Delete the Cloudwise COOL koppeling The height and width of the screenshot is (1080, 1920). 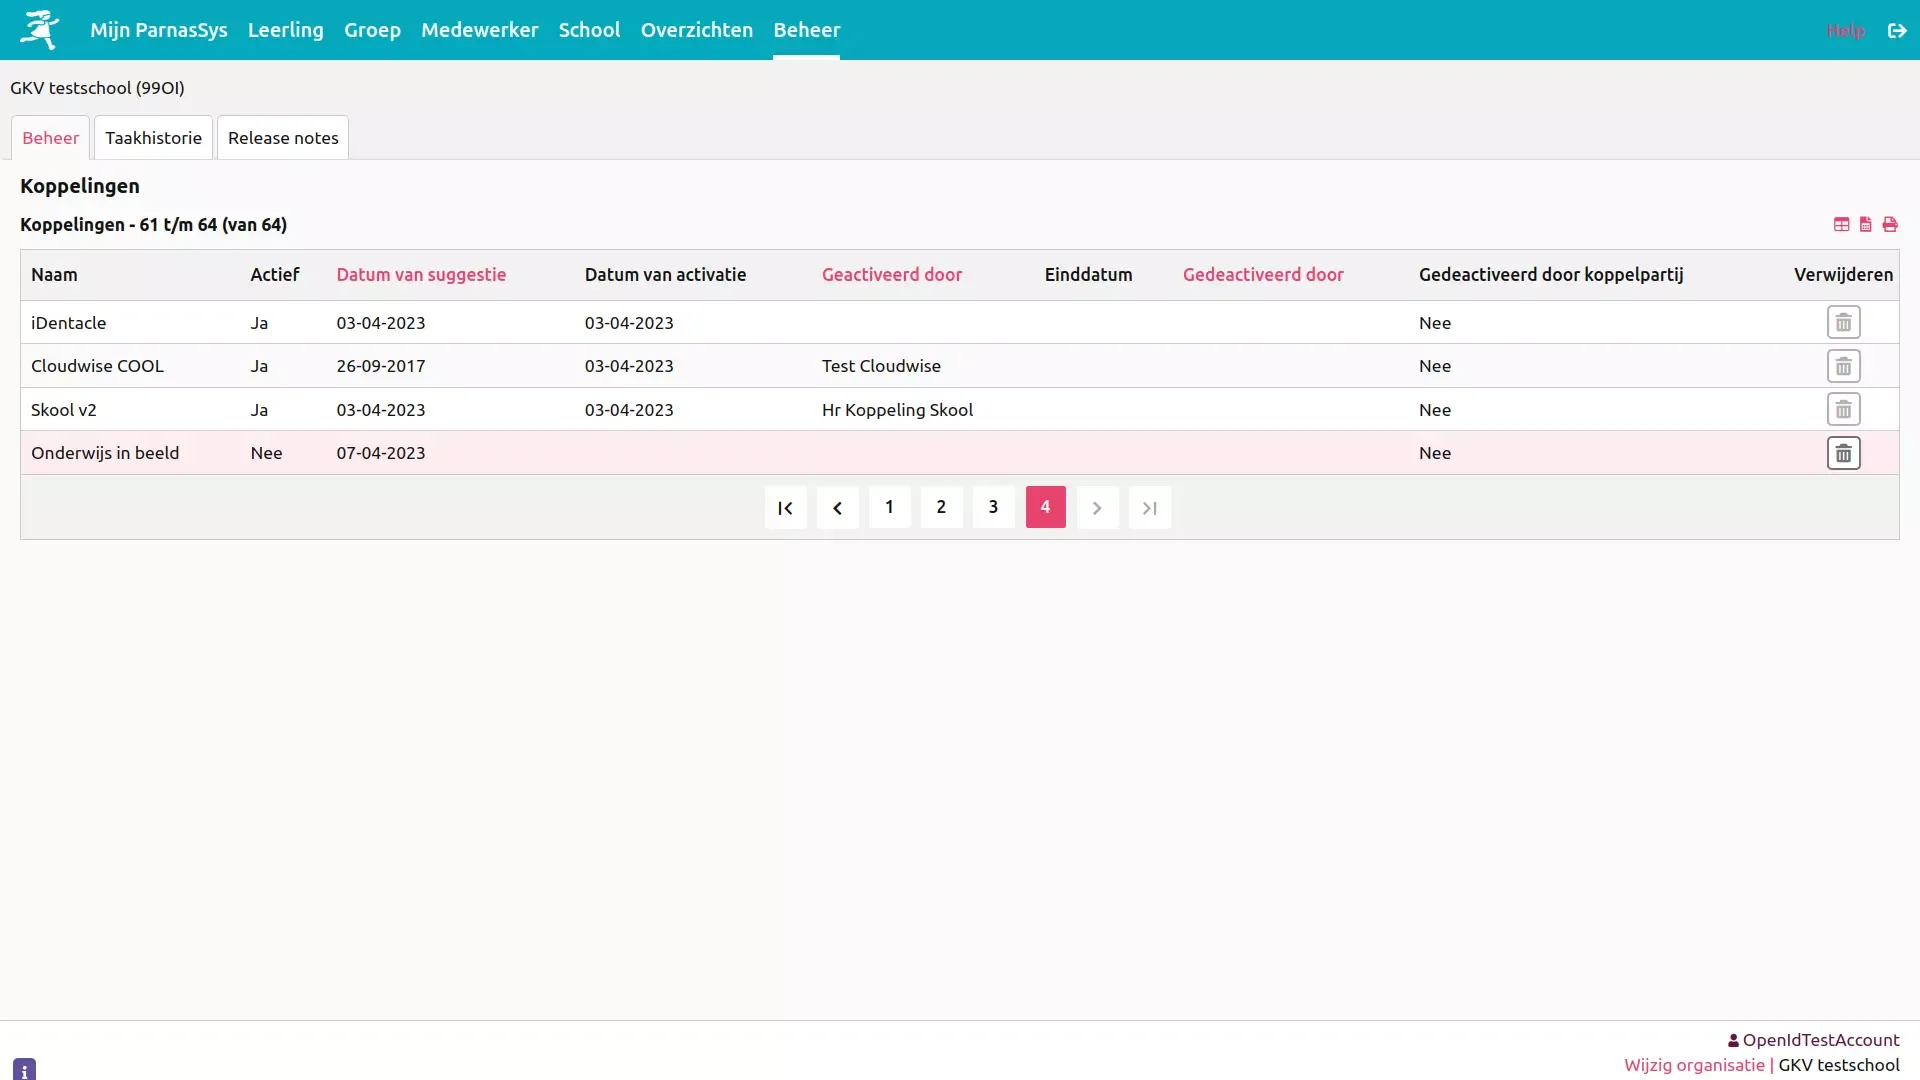click(x=1843, y=366)
